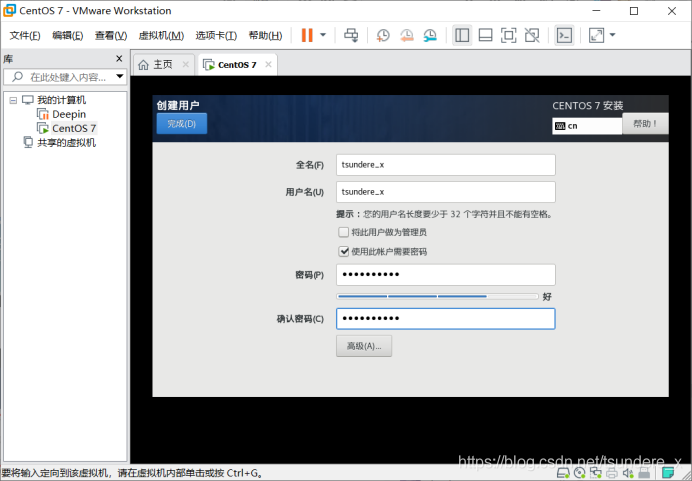Enable 将此用户做为管理员 checkbox
This screenshot has height=481, width=692.
click(343, 232)
